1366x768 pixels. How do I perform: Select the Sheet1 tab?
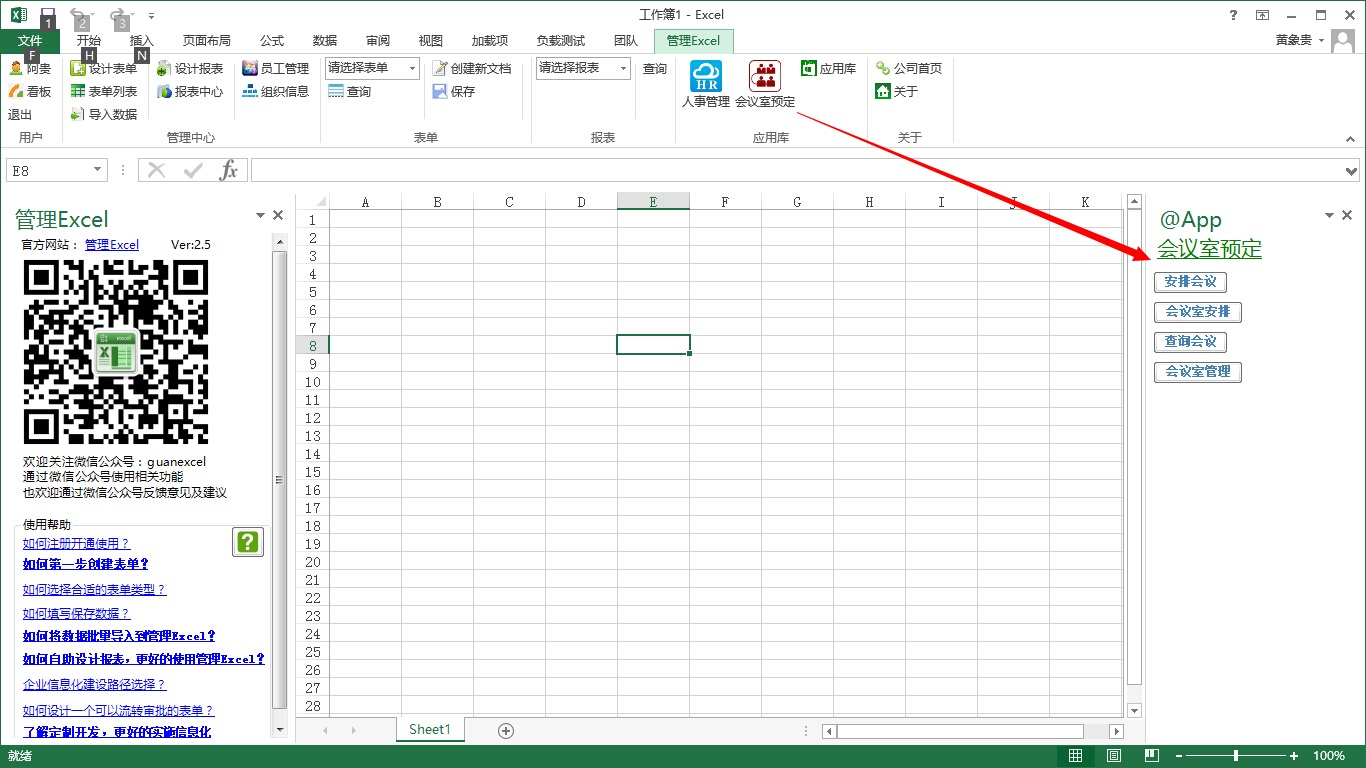coord(430,730)
